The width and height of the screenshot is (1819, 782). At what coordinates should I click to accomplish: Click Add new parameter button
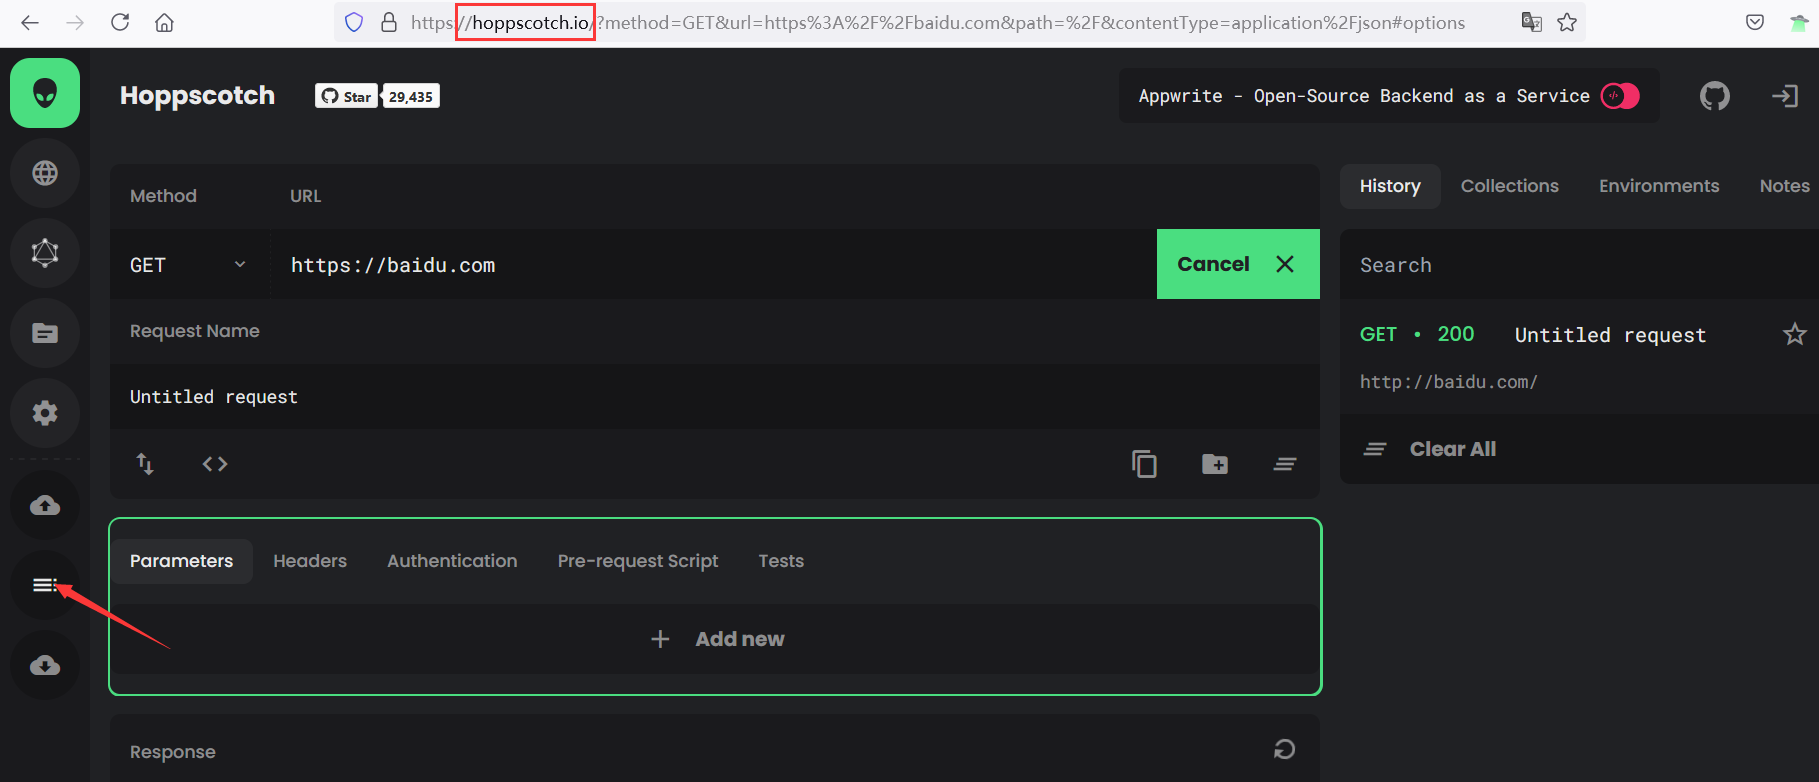[x=717, y=639]
